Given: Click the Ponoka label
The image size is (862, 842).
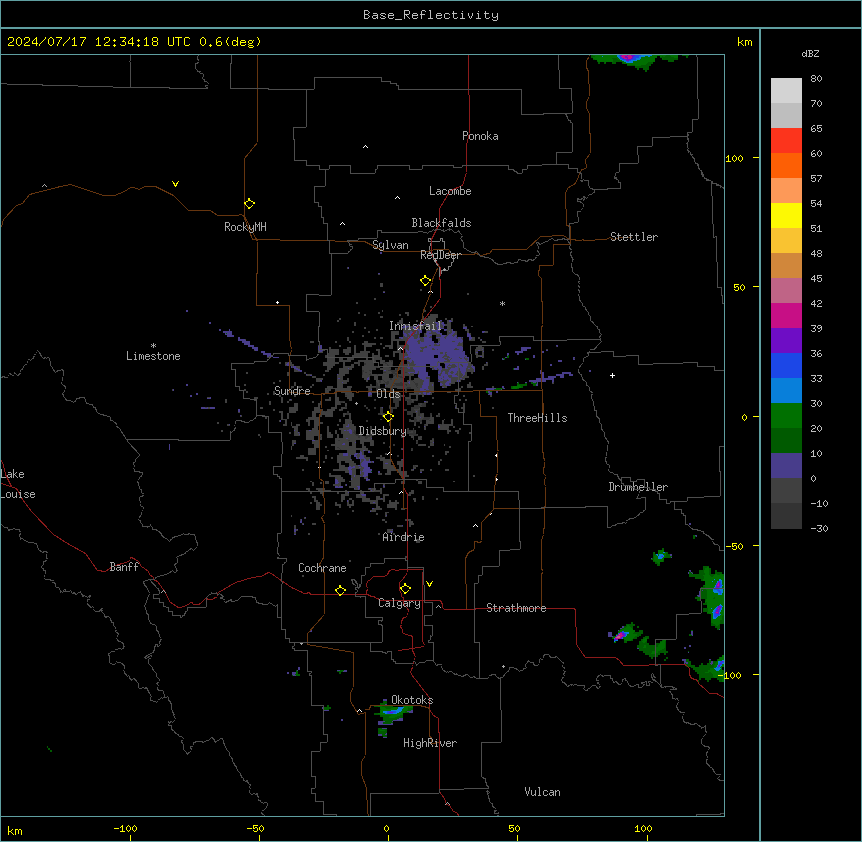Looking at the screenshot, I should point(480,136).
